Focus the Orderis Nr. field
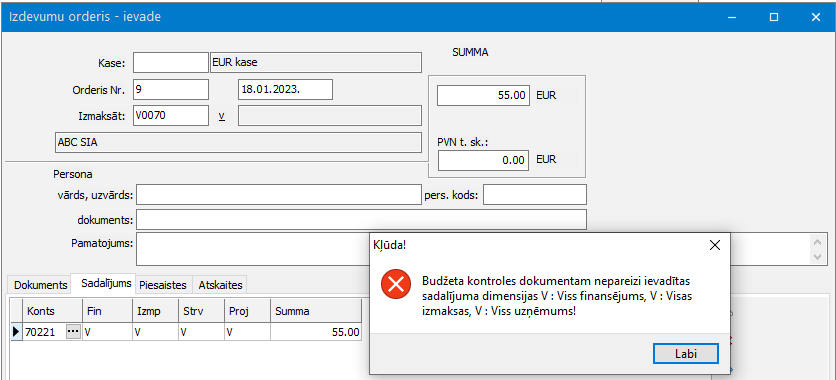 (x=171, y=90)
